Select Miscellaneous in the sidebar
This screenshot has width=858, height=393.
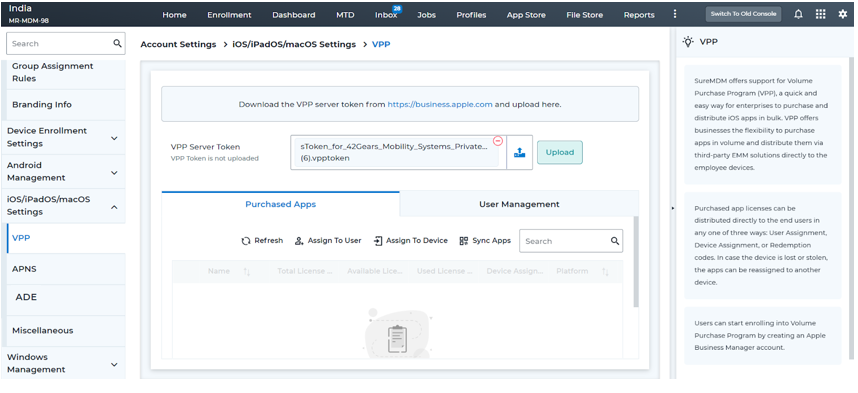pyautogui.click(x=66, y=331)
